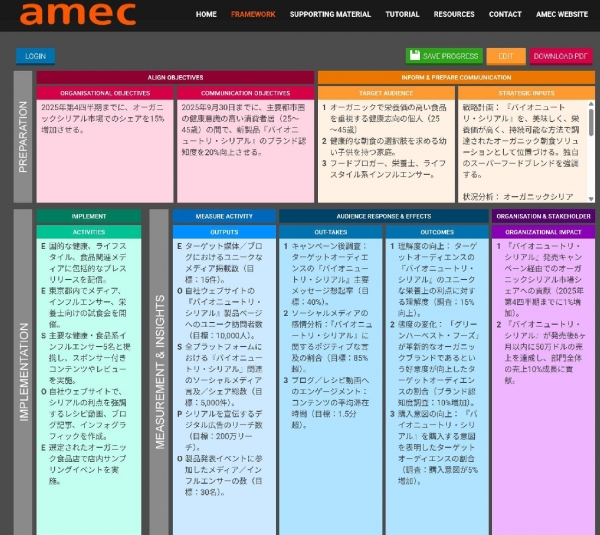Click target audience item 3 フードブロガー

(x=384, y=169)
